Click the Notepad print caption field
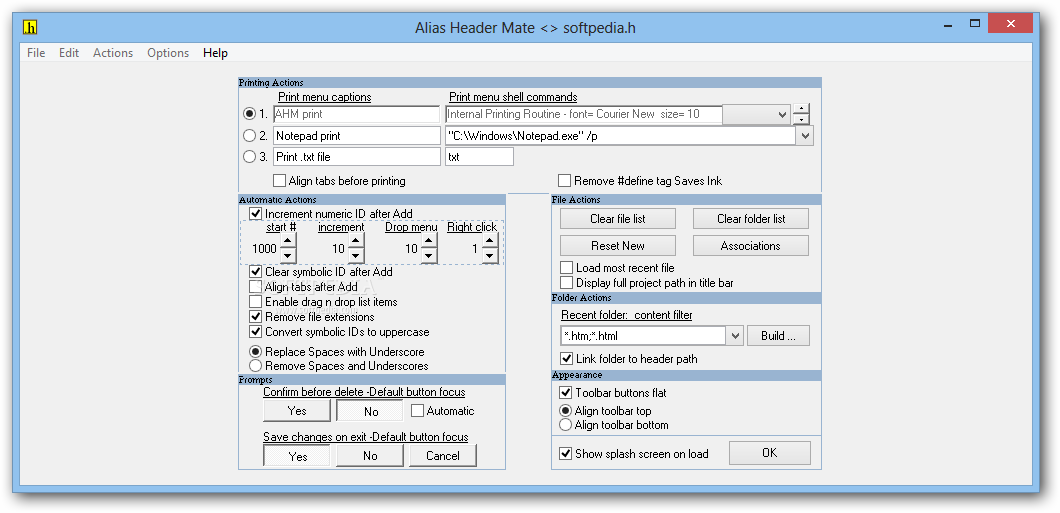Viewport: 1060px width, 513px height. 356,136
